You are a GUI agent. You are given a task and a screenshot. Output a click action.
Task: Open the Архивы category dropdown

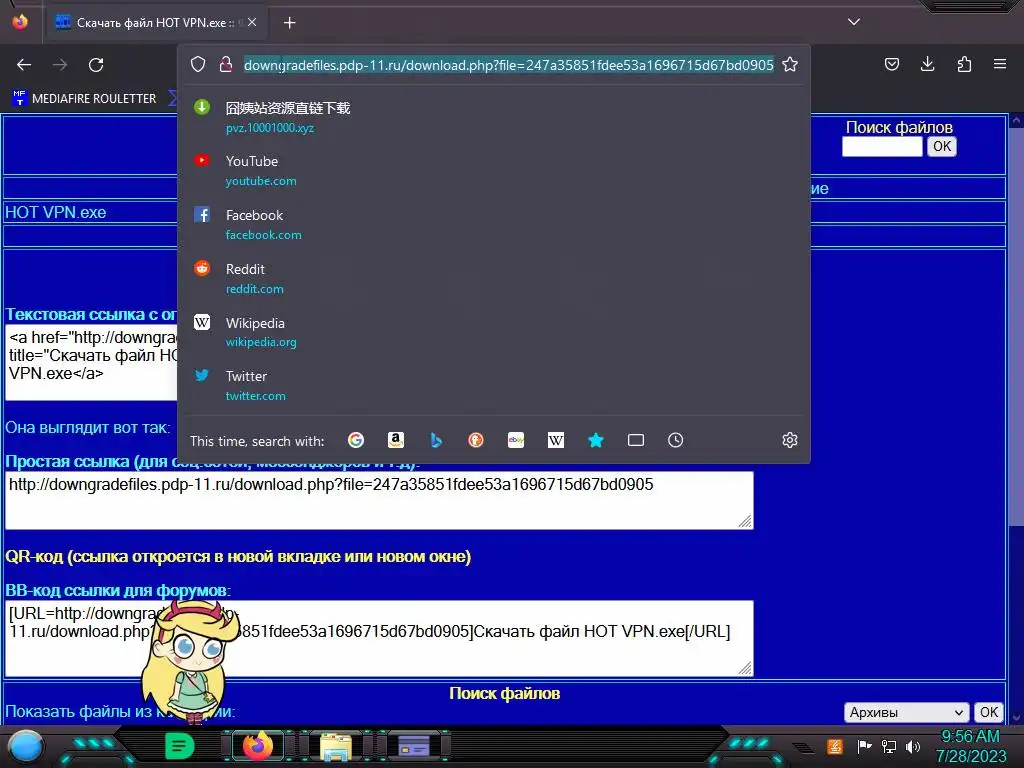[x=906, y=712]
